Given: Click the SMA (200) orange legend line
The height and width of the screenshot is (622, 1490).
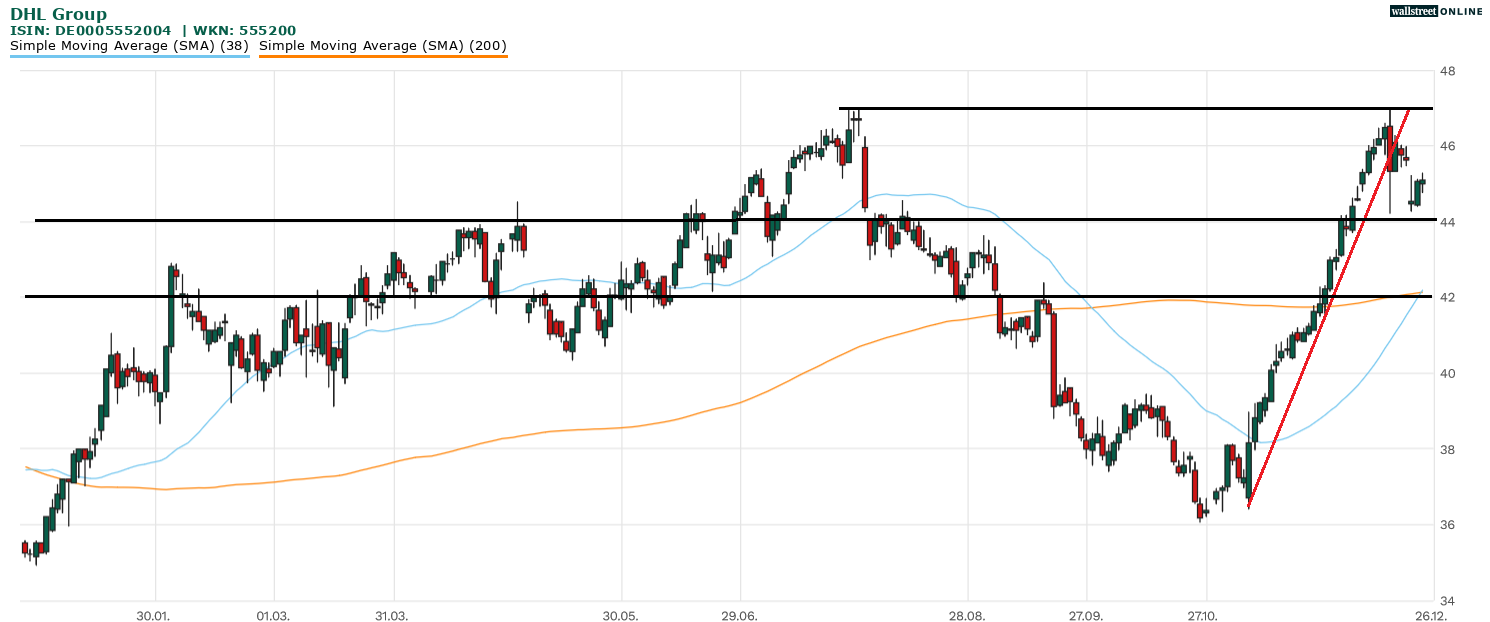Looking at the screenshot, I should coord(382,56).
